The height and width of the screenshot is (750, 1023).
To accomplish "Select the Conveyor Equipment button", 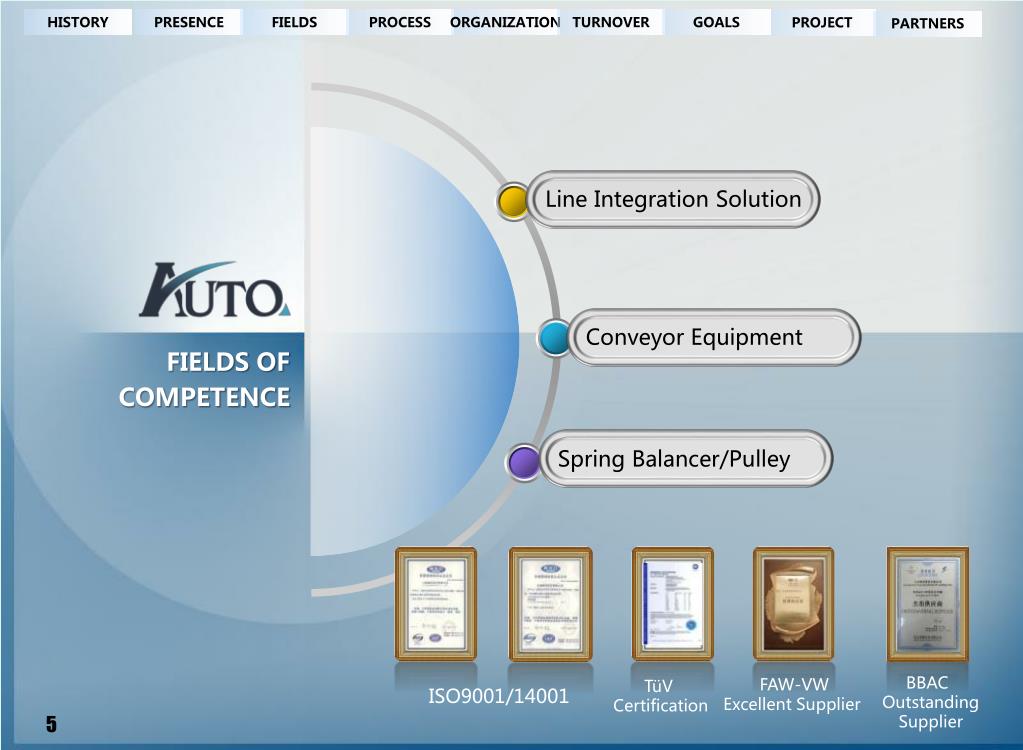I will point(714,337).
